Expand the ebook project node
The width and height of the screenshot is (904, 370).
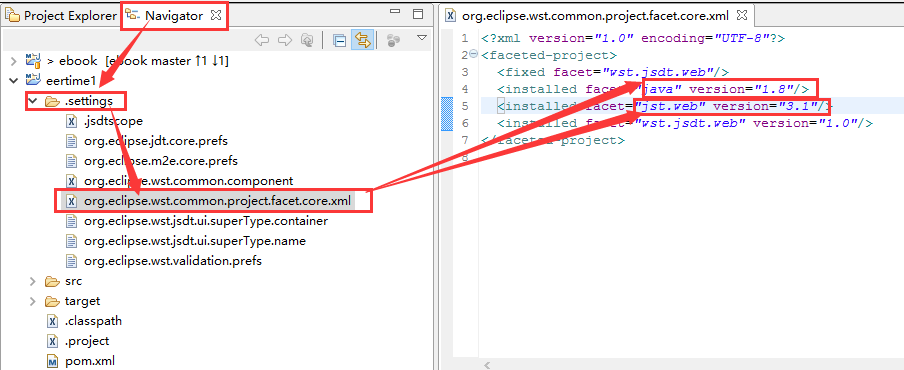click(x=13, y=60)
